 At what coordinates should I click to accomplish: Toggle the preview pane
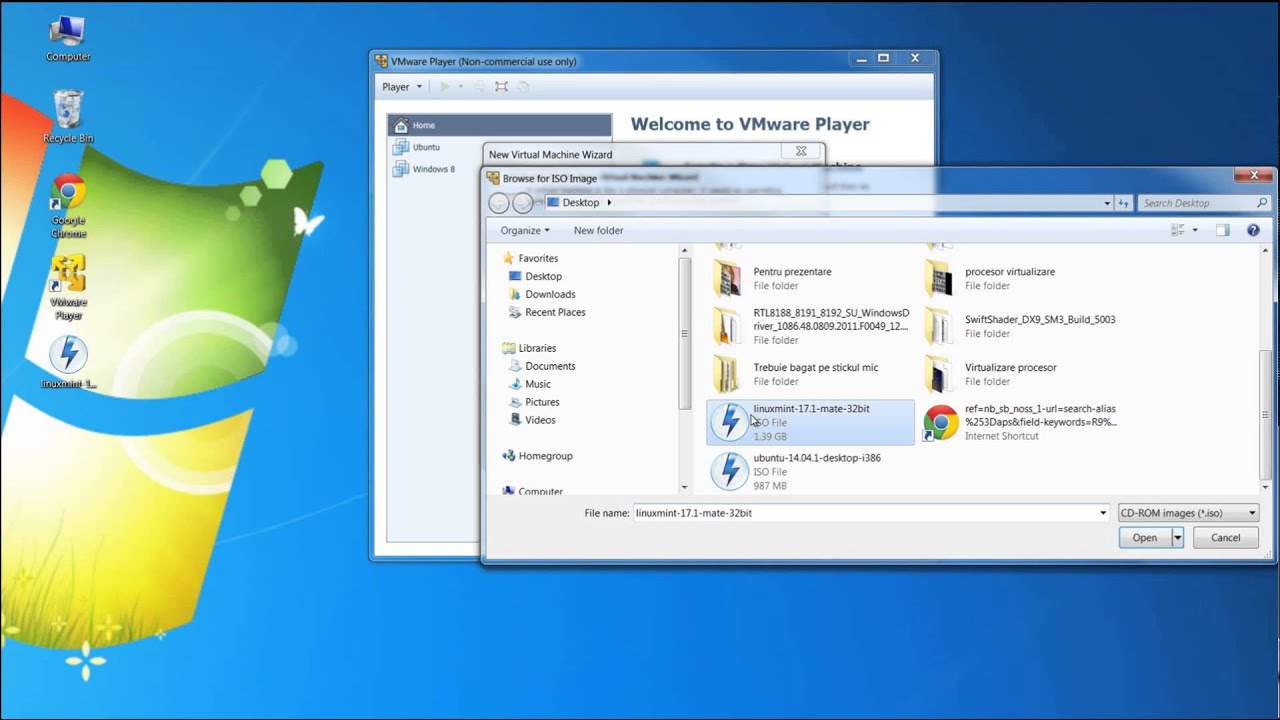[1223, 231]
